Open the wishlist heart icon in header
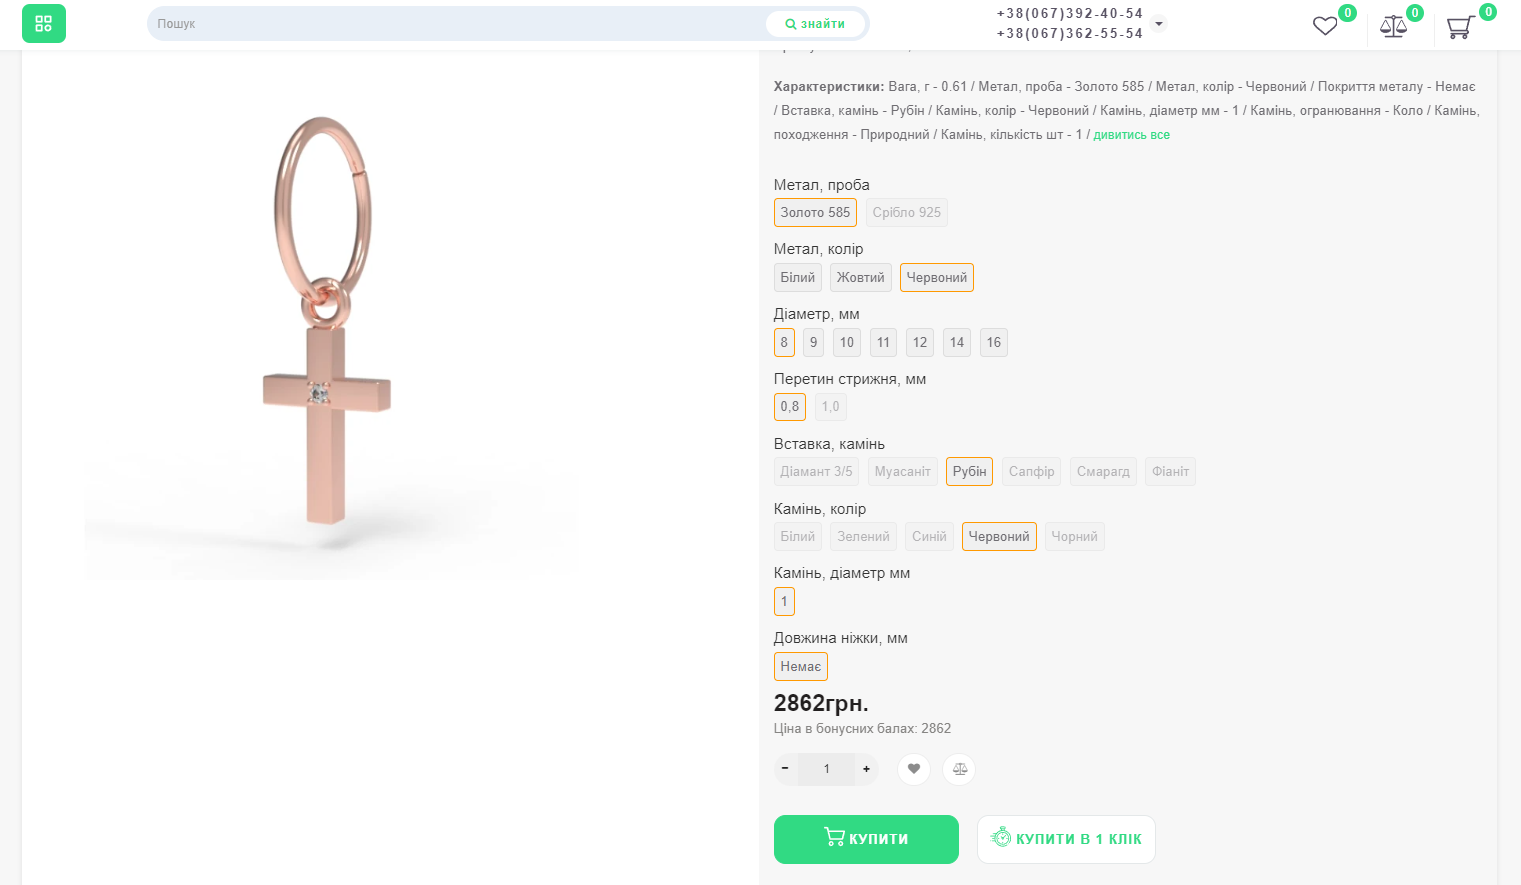This screenshot has width=1521, height=885. pyautogui.click(x=1325, y=26)
